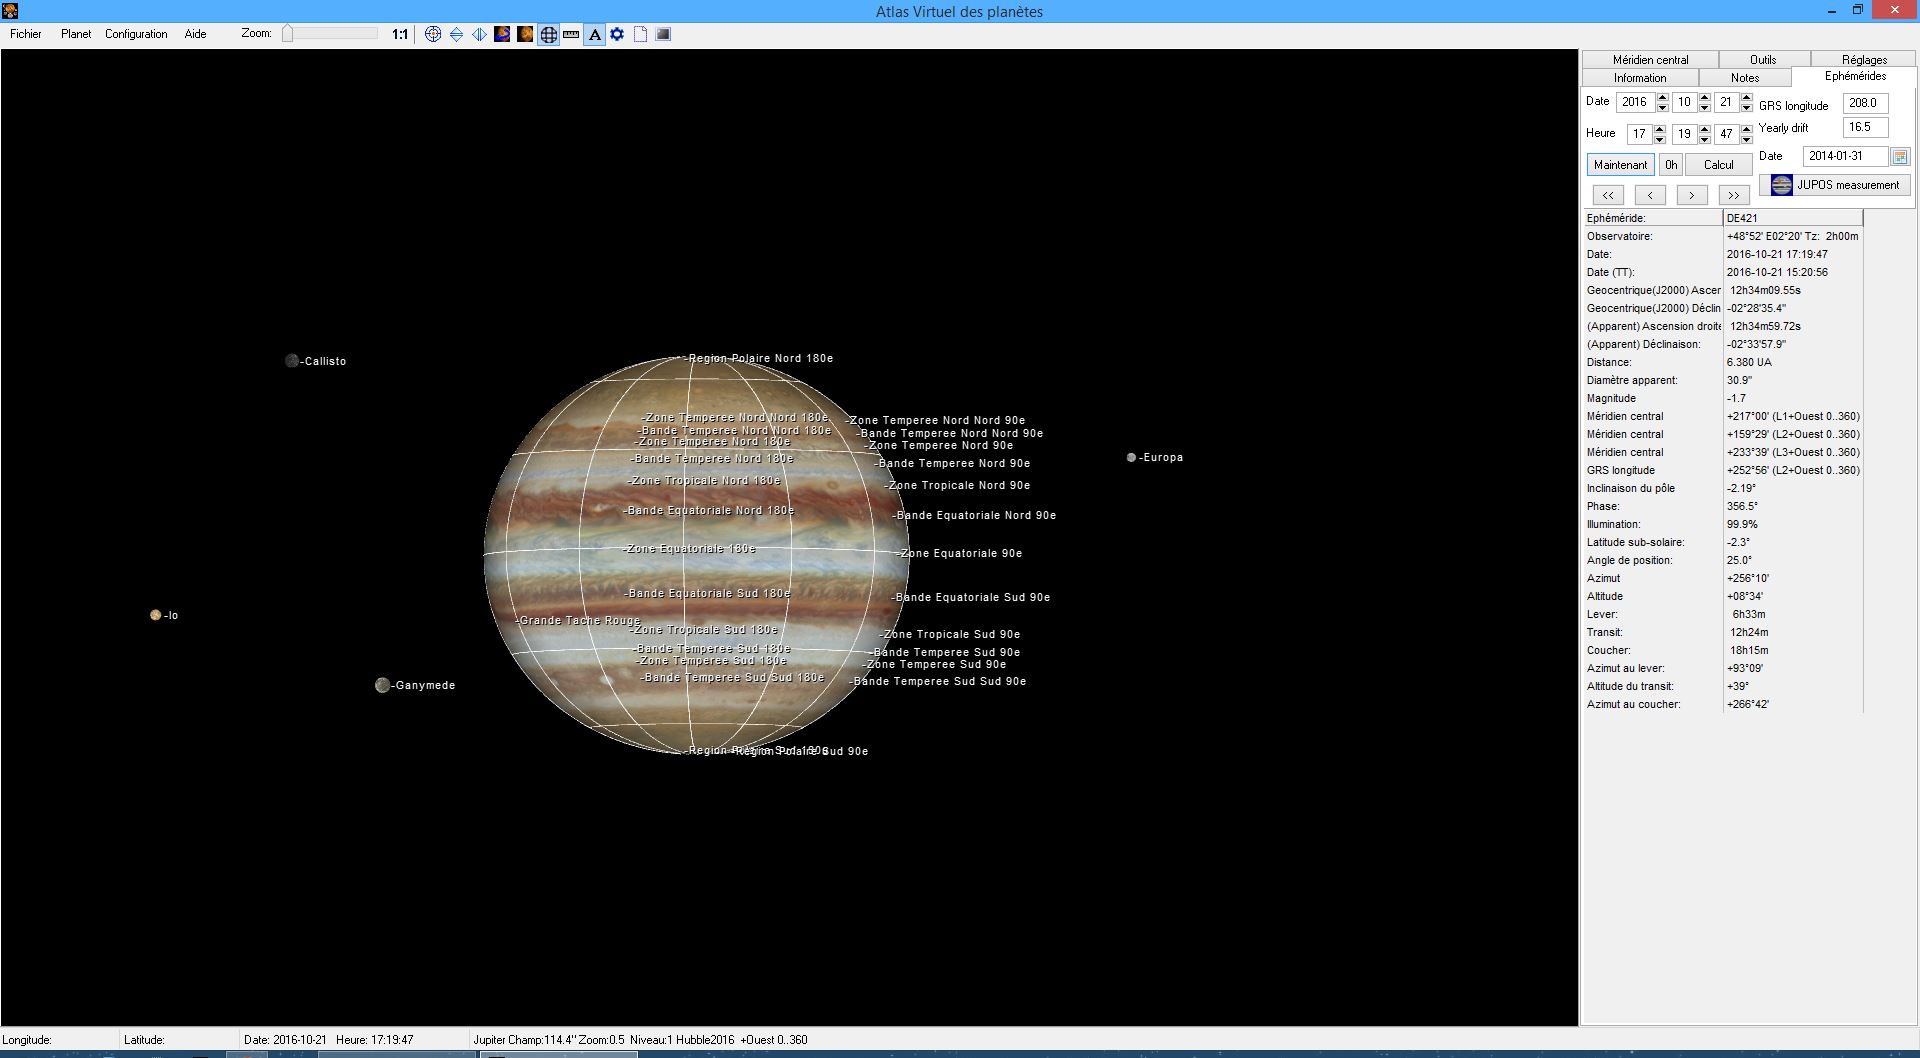Create a new document from the toolbar
Screen dimensions: 1920x1058
[640, 33]
